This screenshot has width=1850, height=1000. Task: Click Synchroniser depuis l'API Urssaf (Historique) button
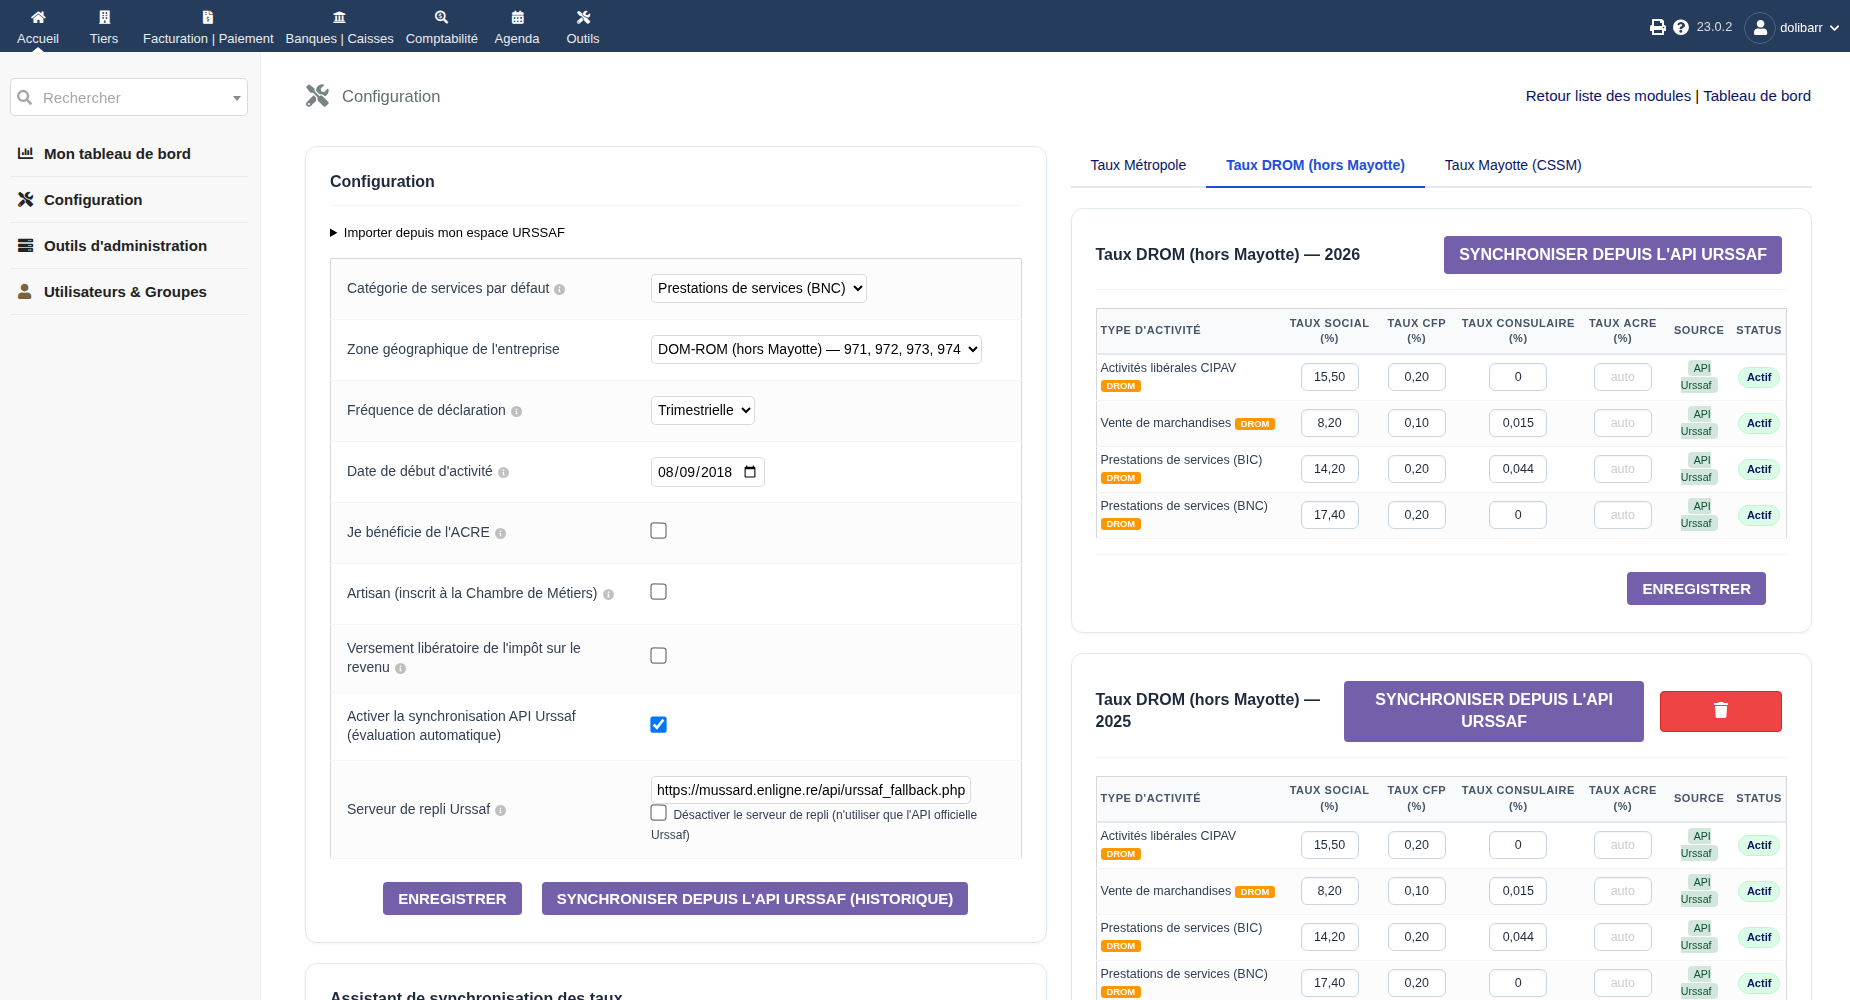[x=754, y=899]
